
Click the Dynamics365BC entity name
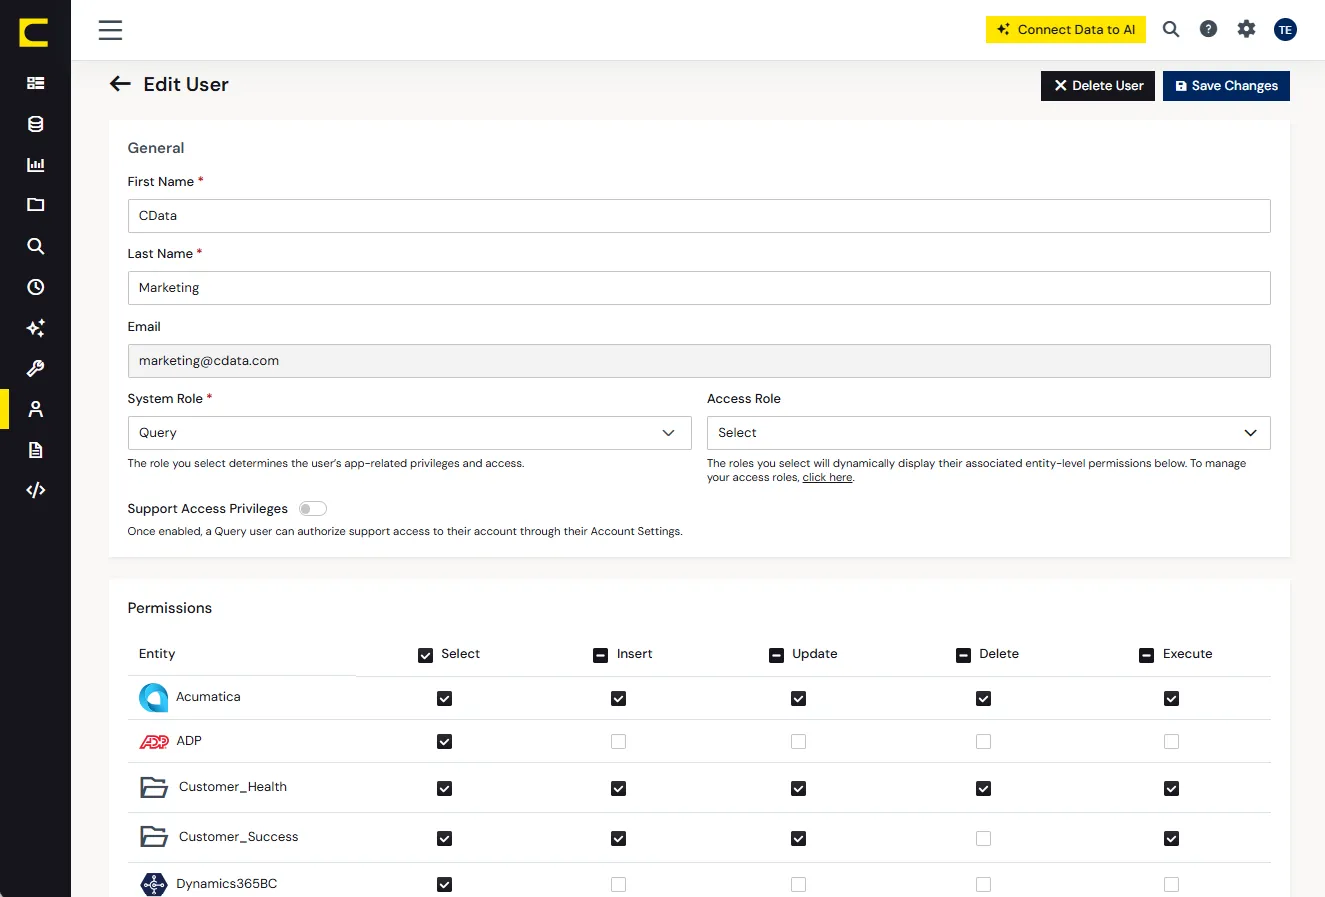[x=227, y=884]
